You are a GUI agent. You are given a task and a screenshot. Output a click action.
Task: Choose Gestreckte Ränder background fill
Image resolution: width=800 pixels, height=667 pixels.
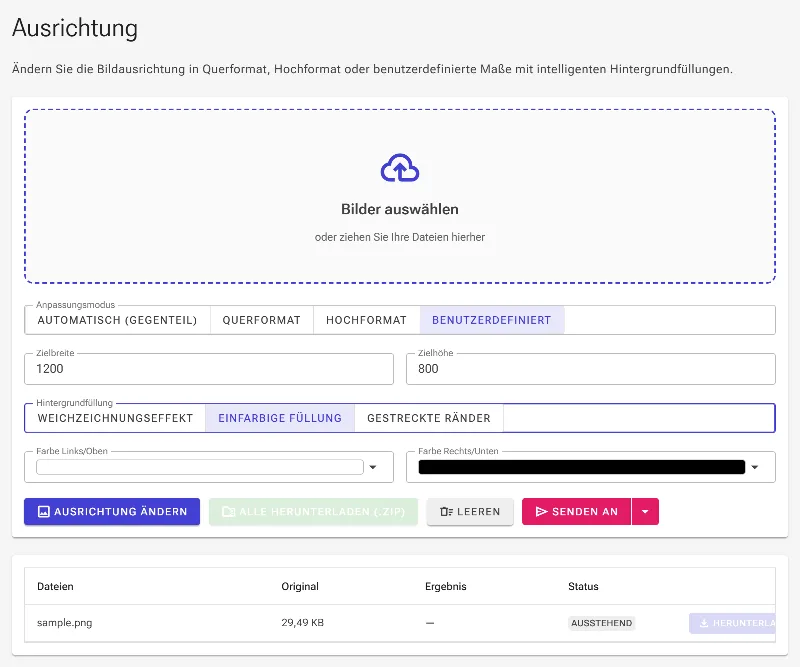(x=429, y=418)
